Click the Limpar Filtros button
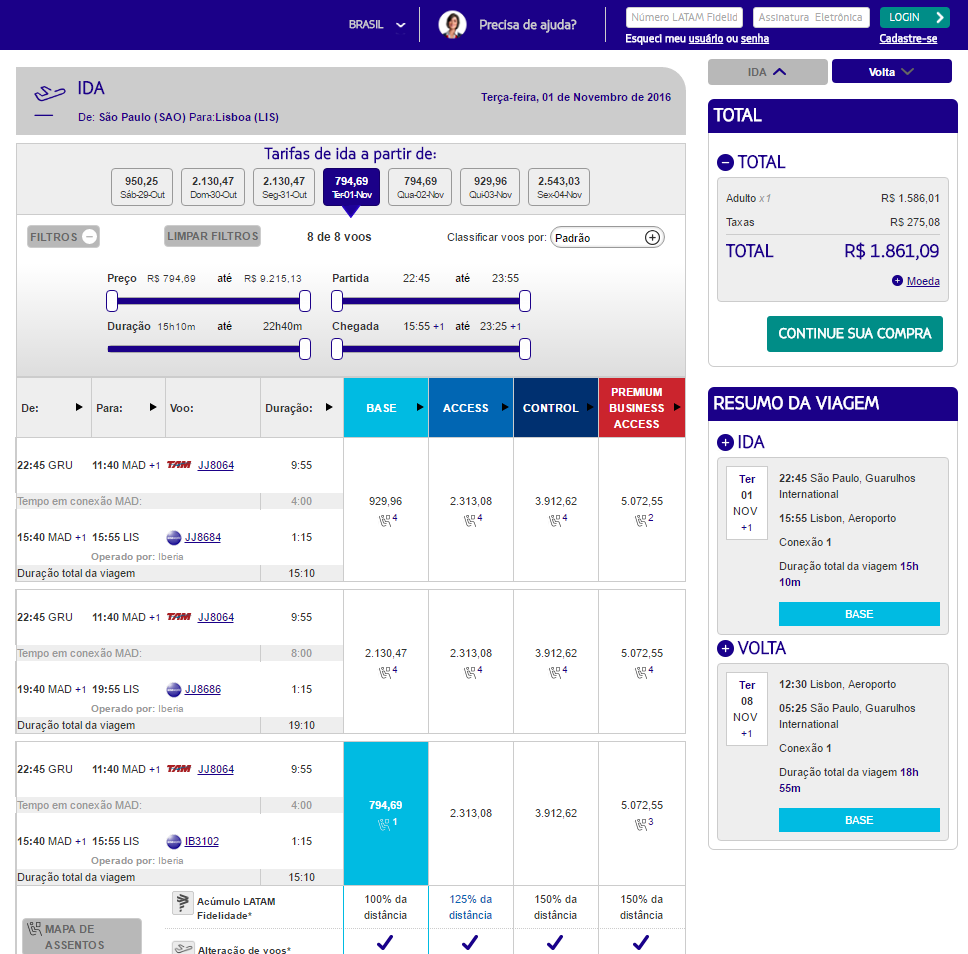Screen dimensions: 968x954 point(212,236)
